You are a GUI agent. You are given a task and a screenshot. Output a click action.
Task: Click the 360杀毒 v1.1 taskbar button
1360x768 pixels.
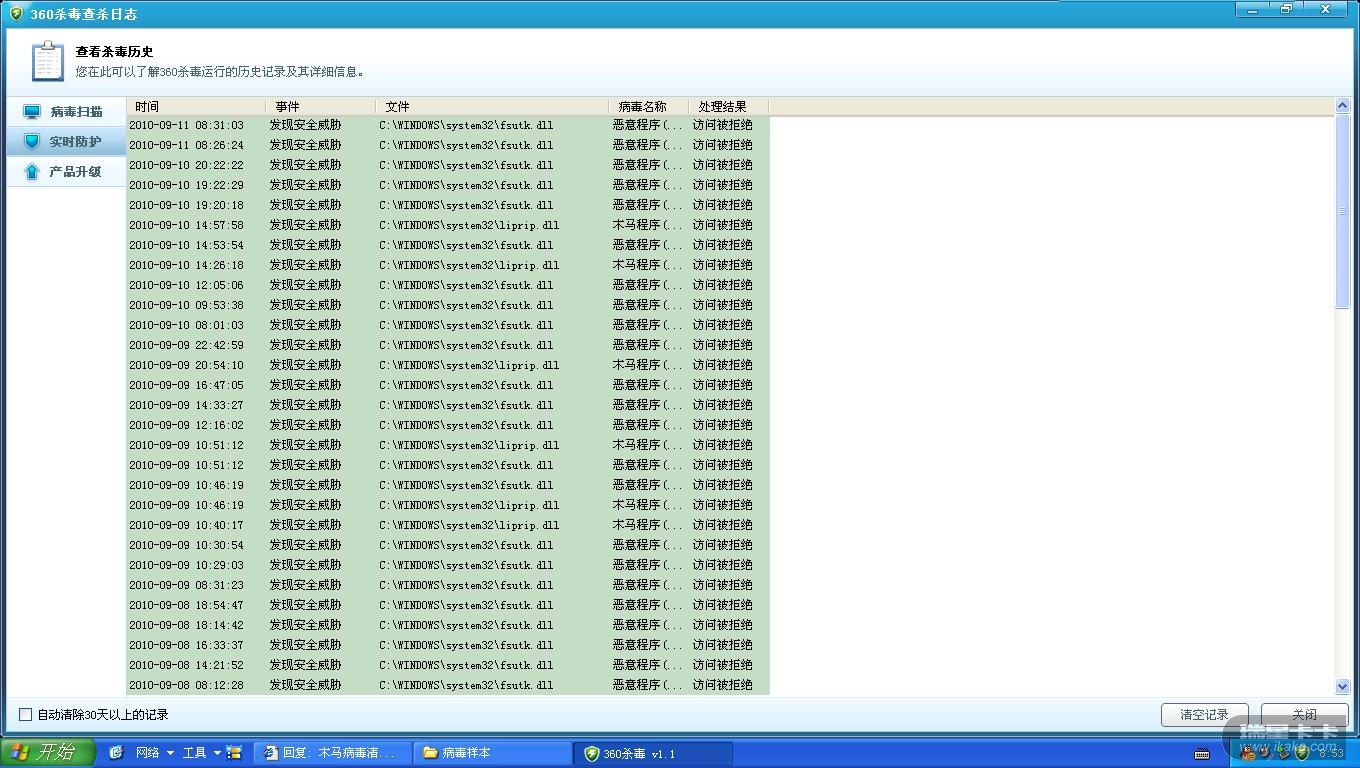(x=654, y=753)
